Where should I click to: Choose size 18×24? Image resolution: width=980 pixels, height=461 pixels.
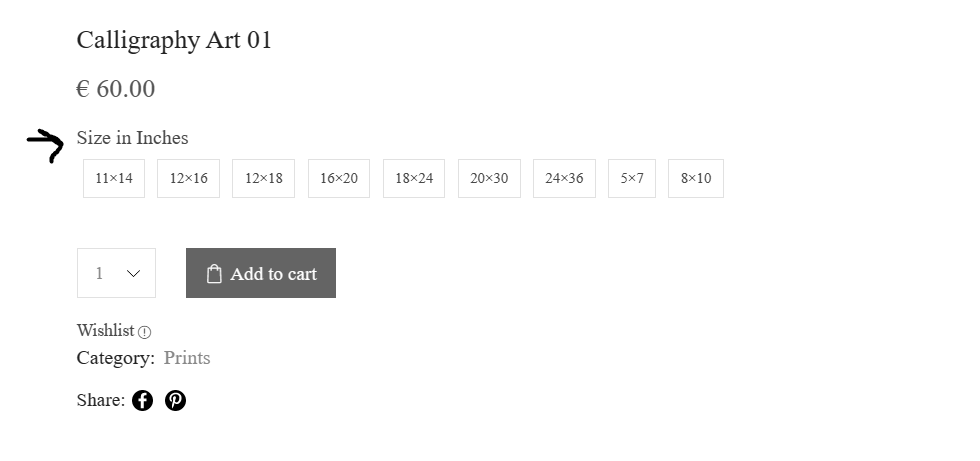(414, 179)
